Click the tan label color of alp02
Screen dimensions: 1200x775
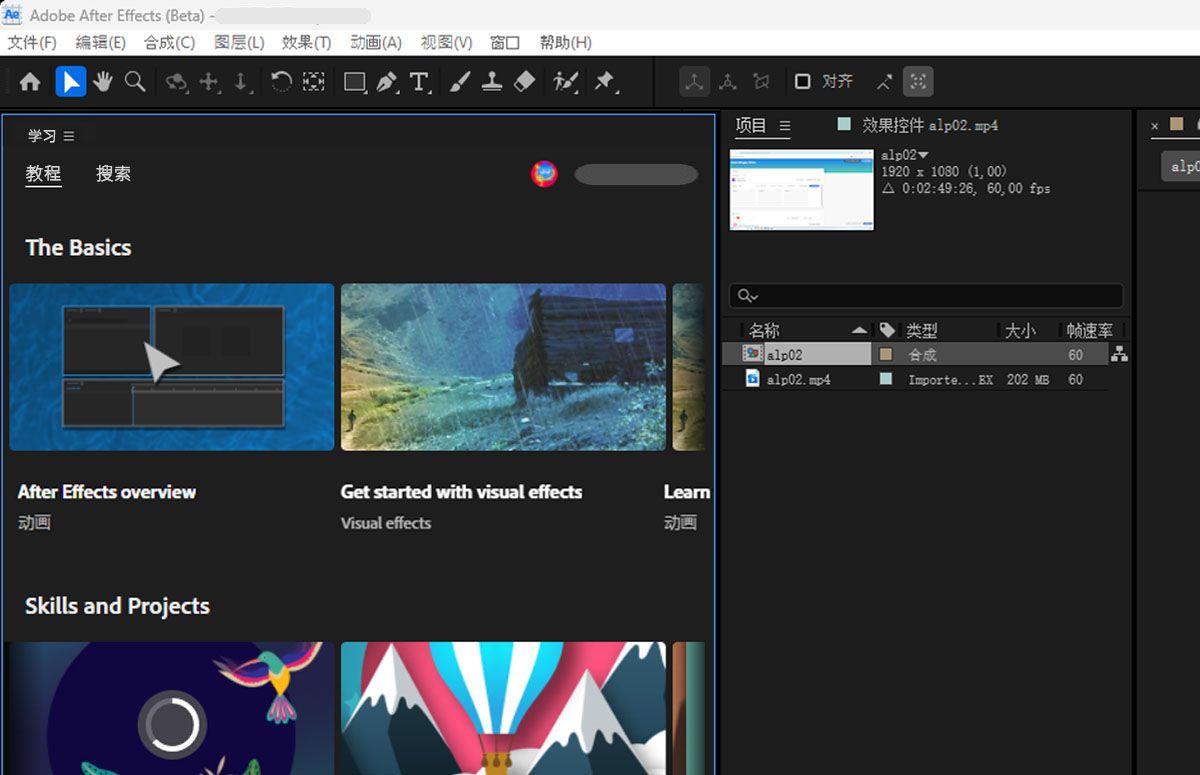[885, 355]
